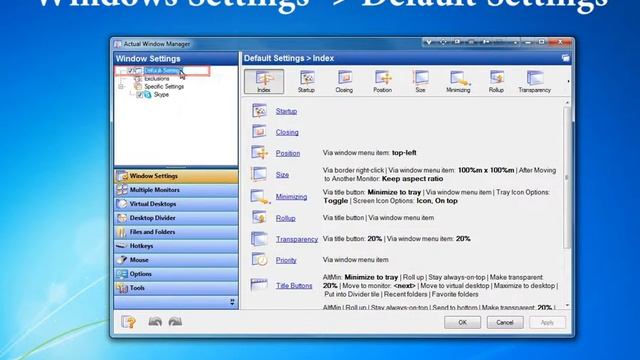This screenshot has width=640, height=360.
Task: Click the Closing link in the index list
Action: 287,132
